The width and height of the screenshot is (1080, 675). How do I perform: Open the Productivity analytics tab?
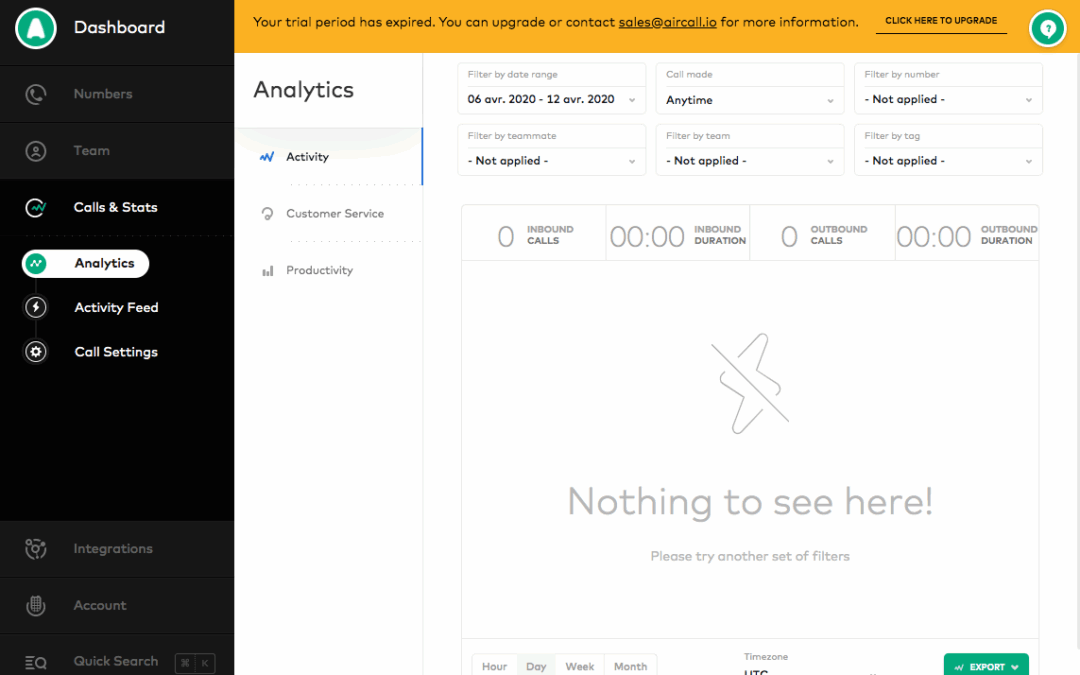(x=319, y=271)
